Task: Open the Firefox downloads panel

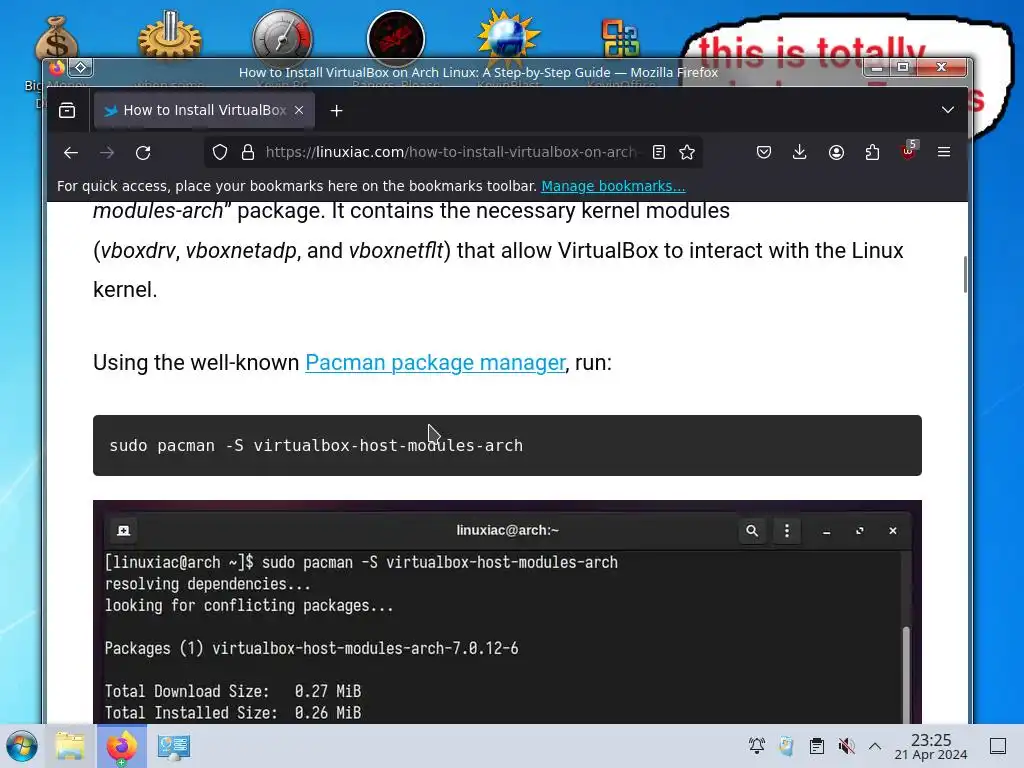Action: pyautogui.click(x=799, y=152)
